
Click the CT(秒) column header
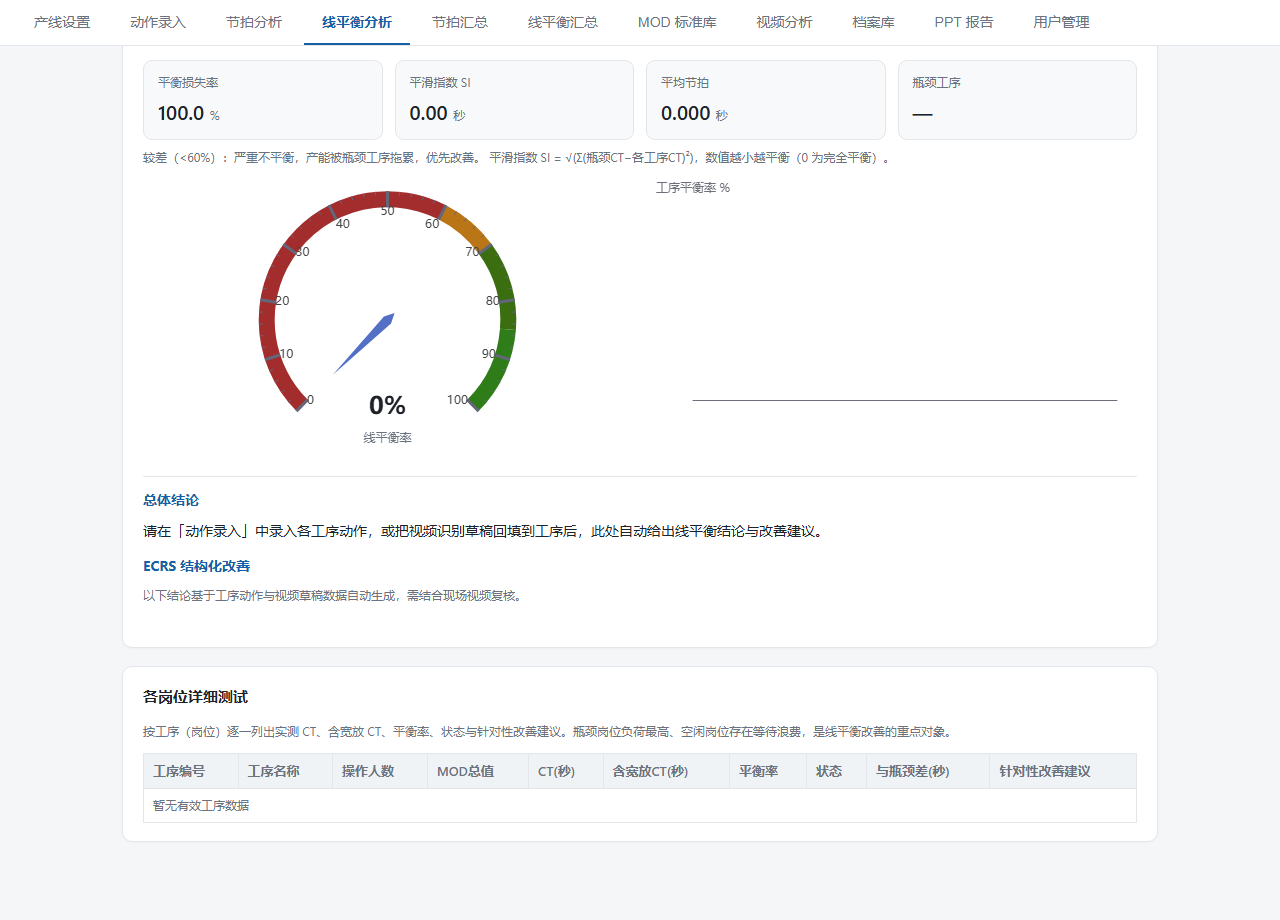coord(565,771)
